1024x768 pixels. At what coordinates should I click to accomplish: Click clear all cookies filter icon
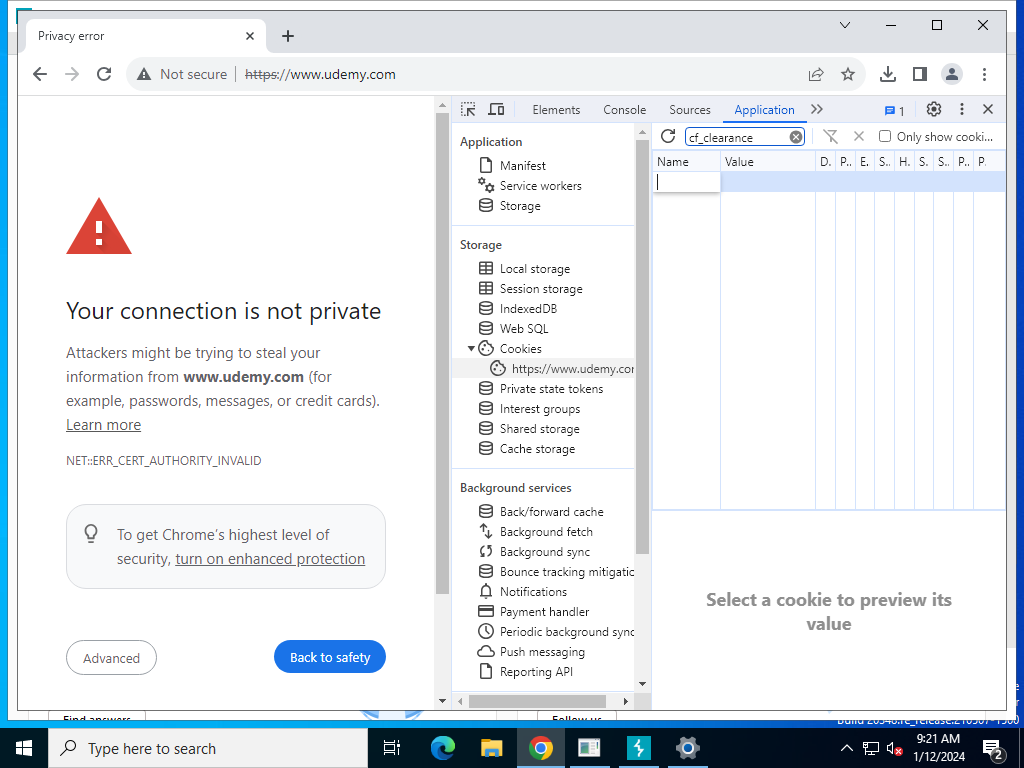point(830,136)
